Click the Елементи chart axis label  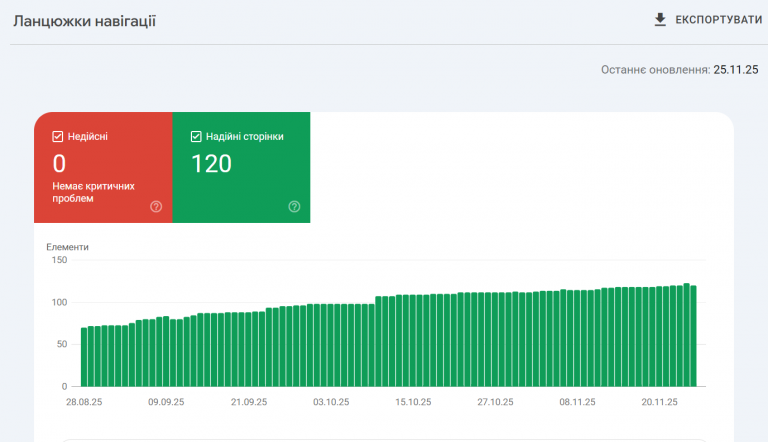point(67,247)
